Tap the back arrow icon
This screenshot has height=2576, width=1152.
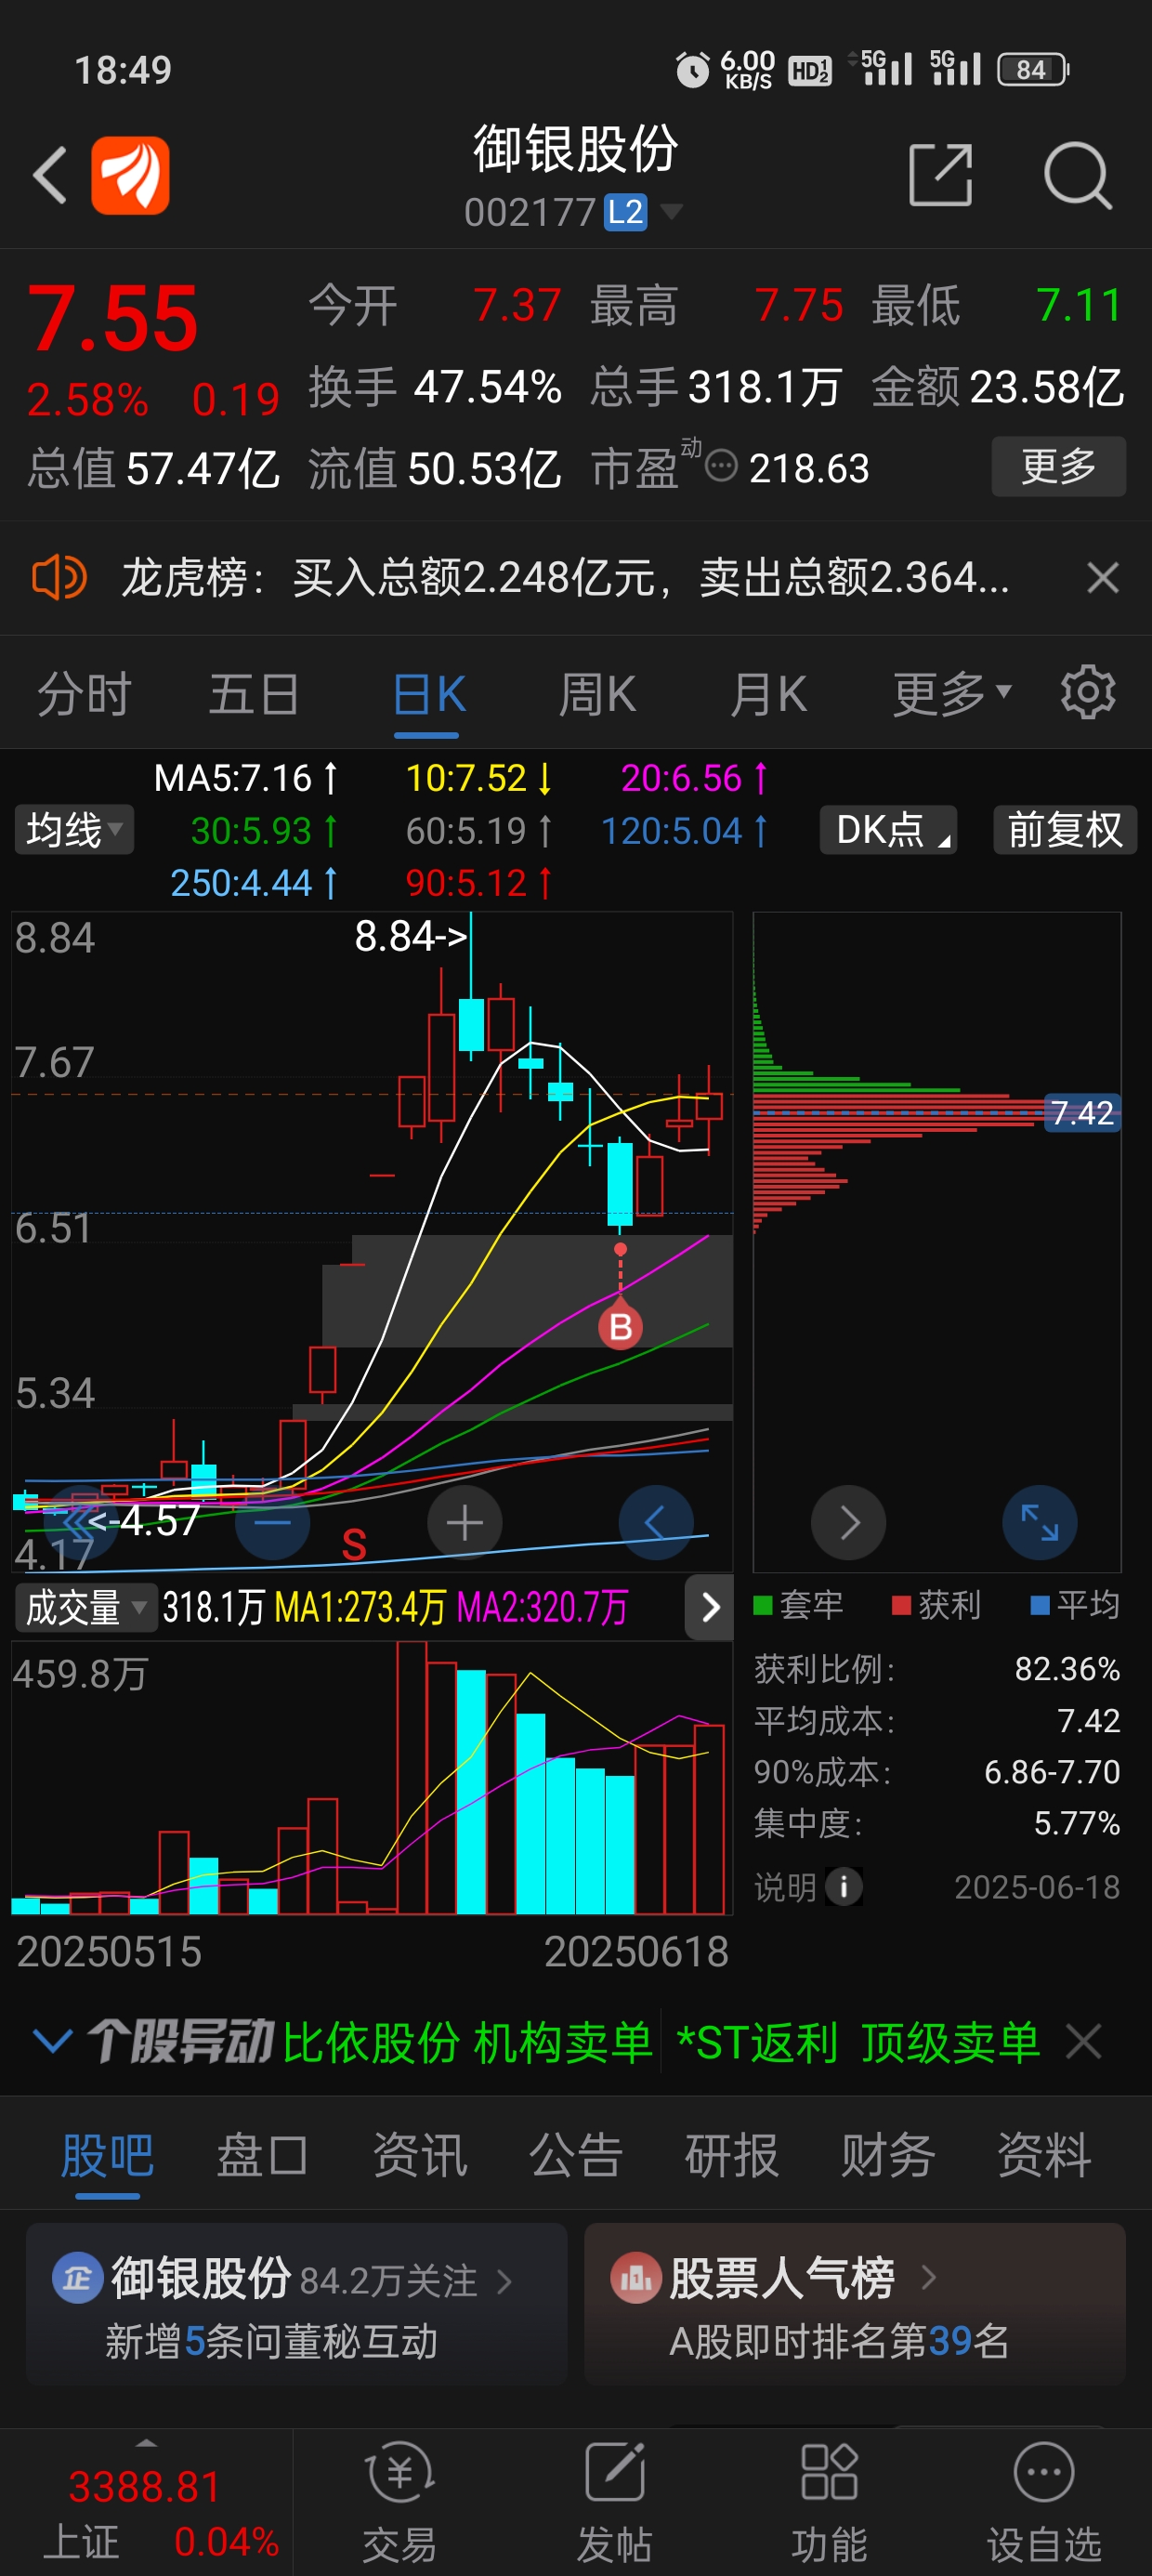point(50,176)
